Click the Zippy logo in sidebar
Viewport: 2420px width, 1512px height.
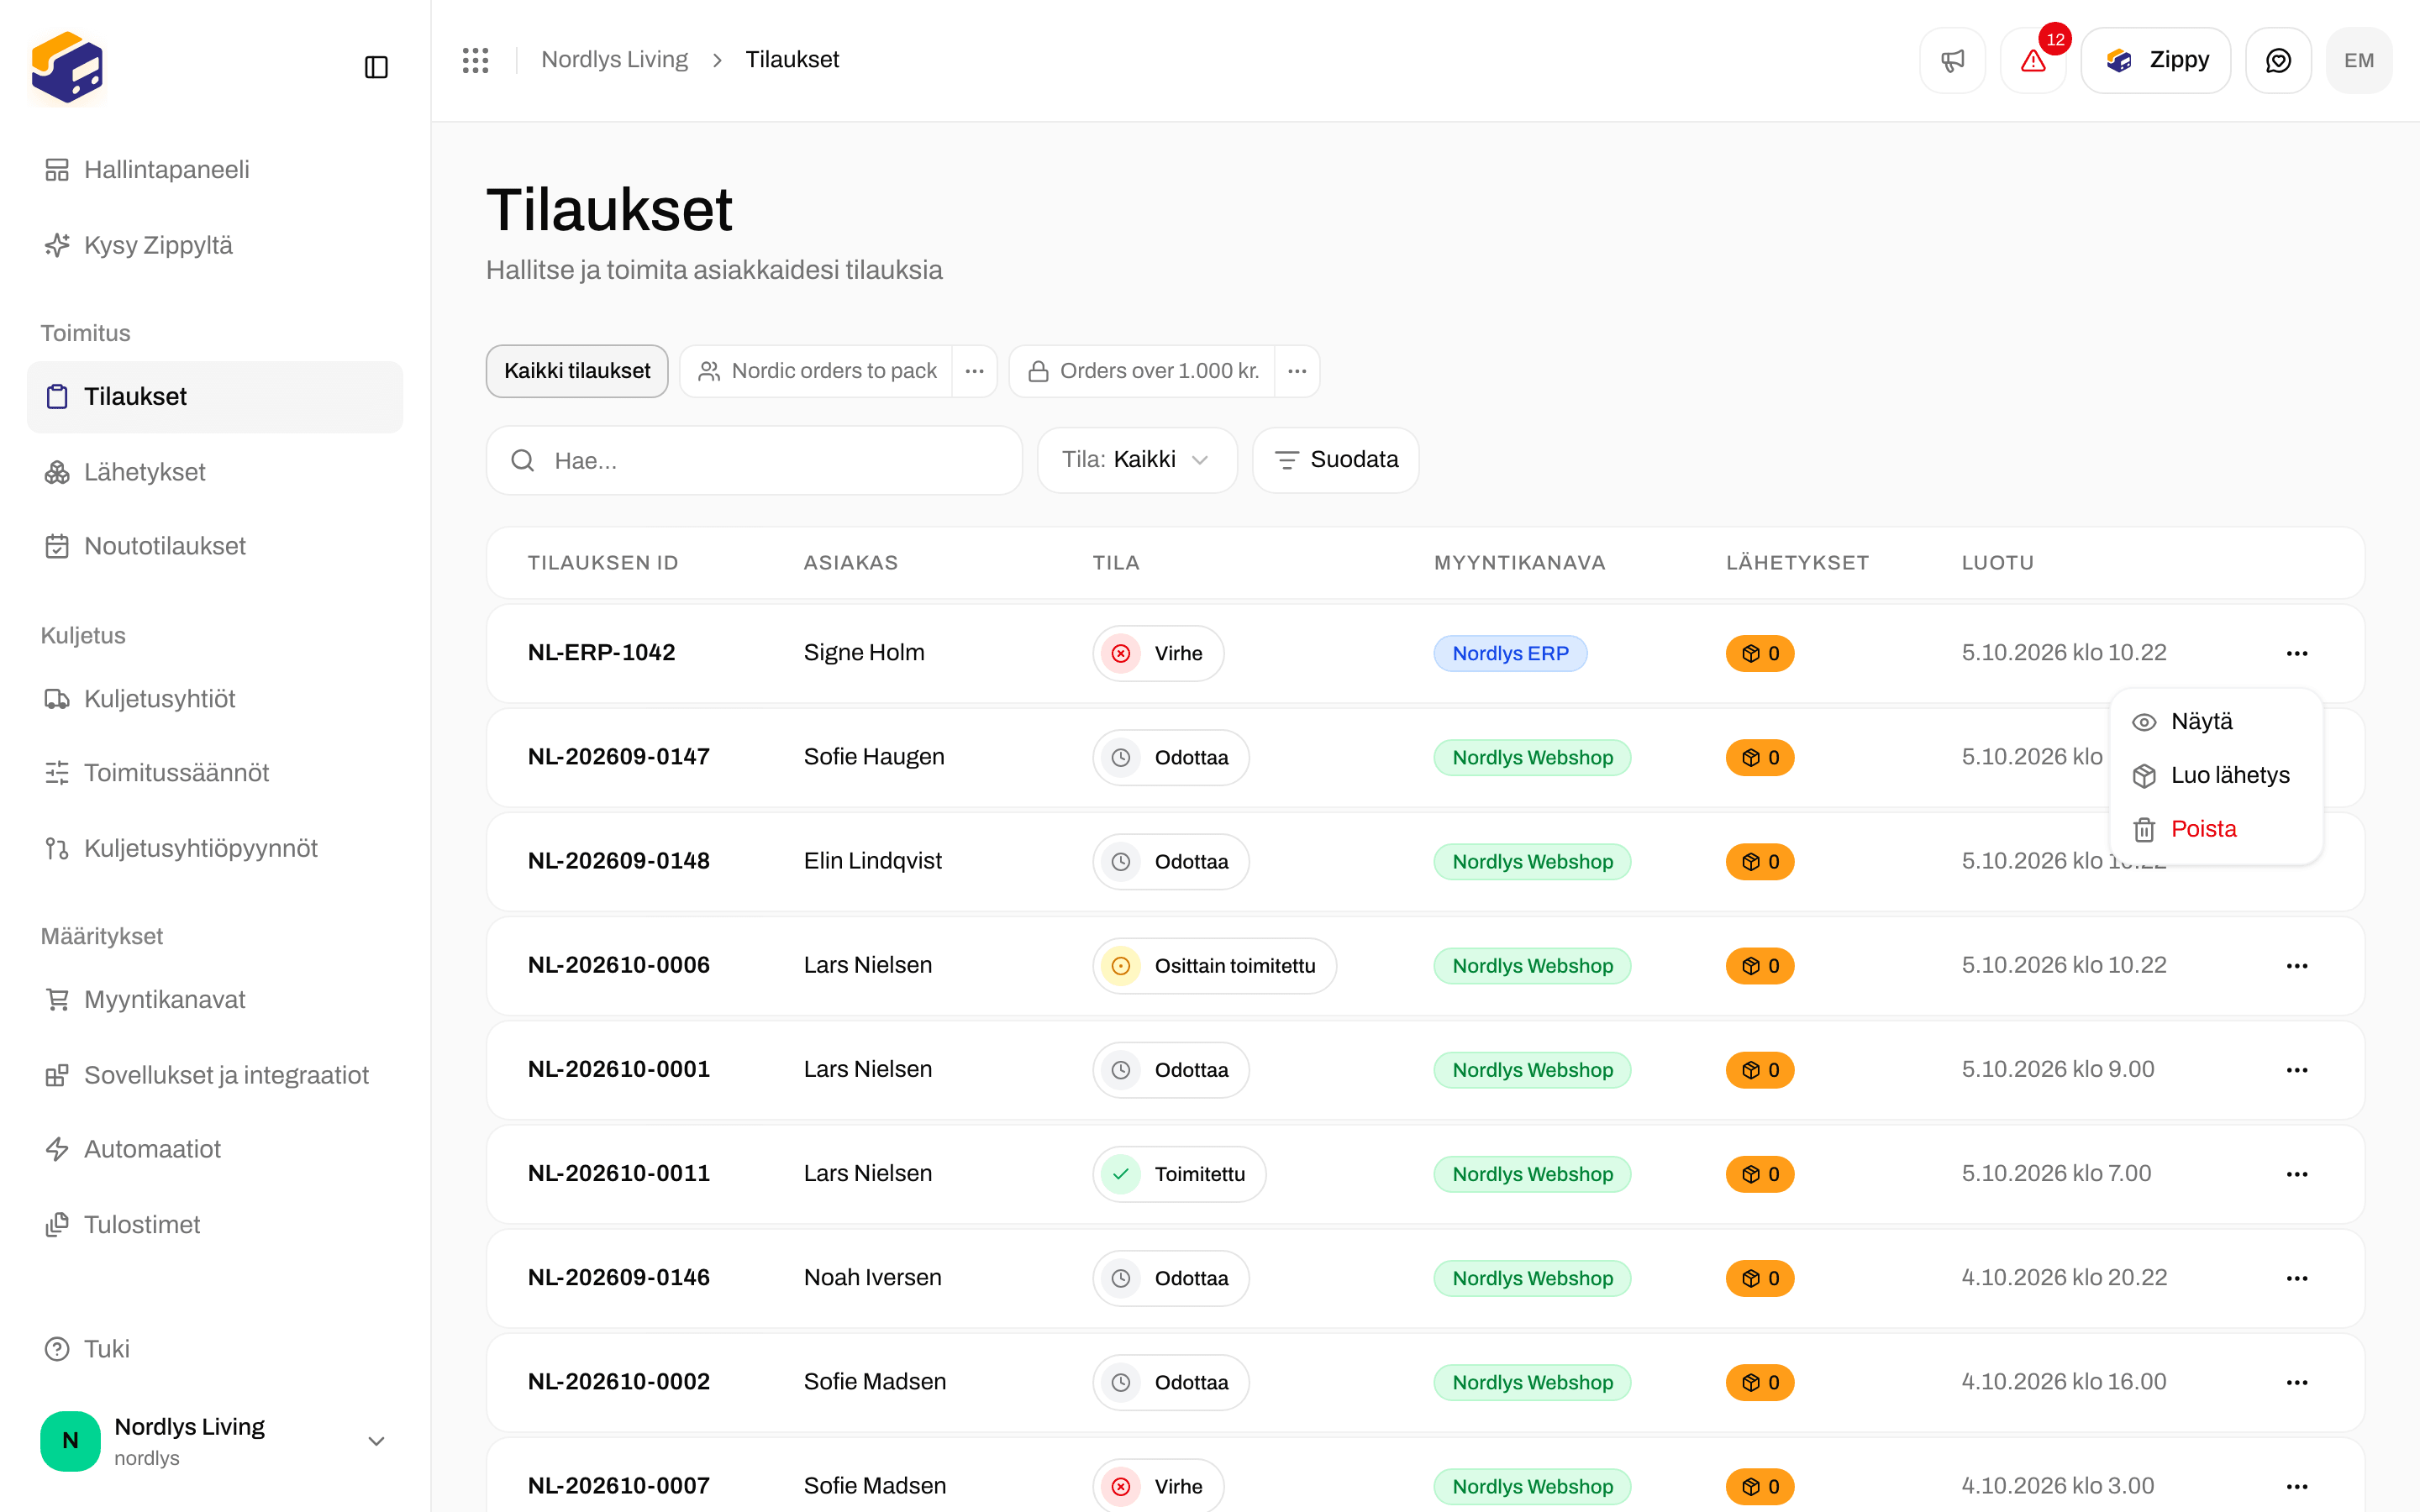coord(67,67)
